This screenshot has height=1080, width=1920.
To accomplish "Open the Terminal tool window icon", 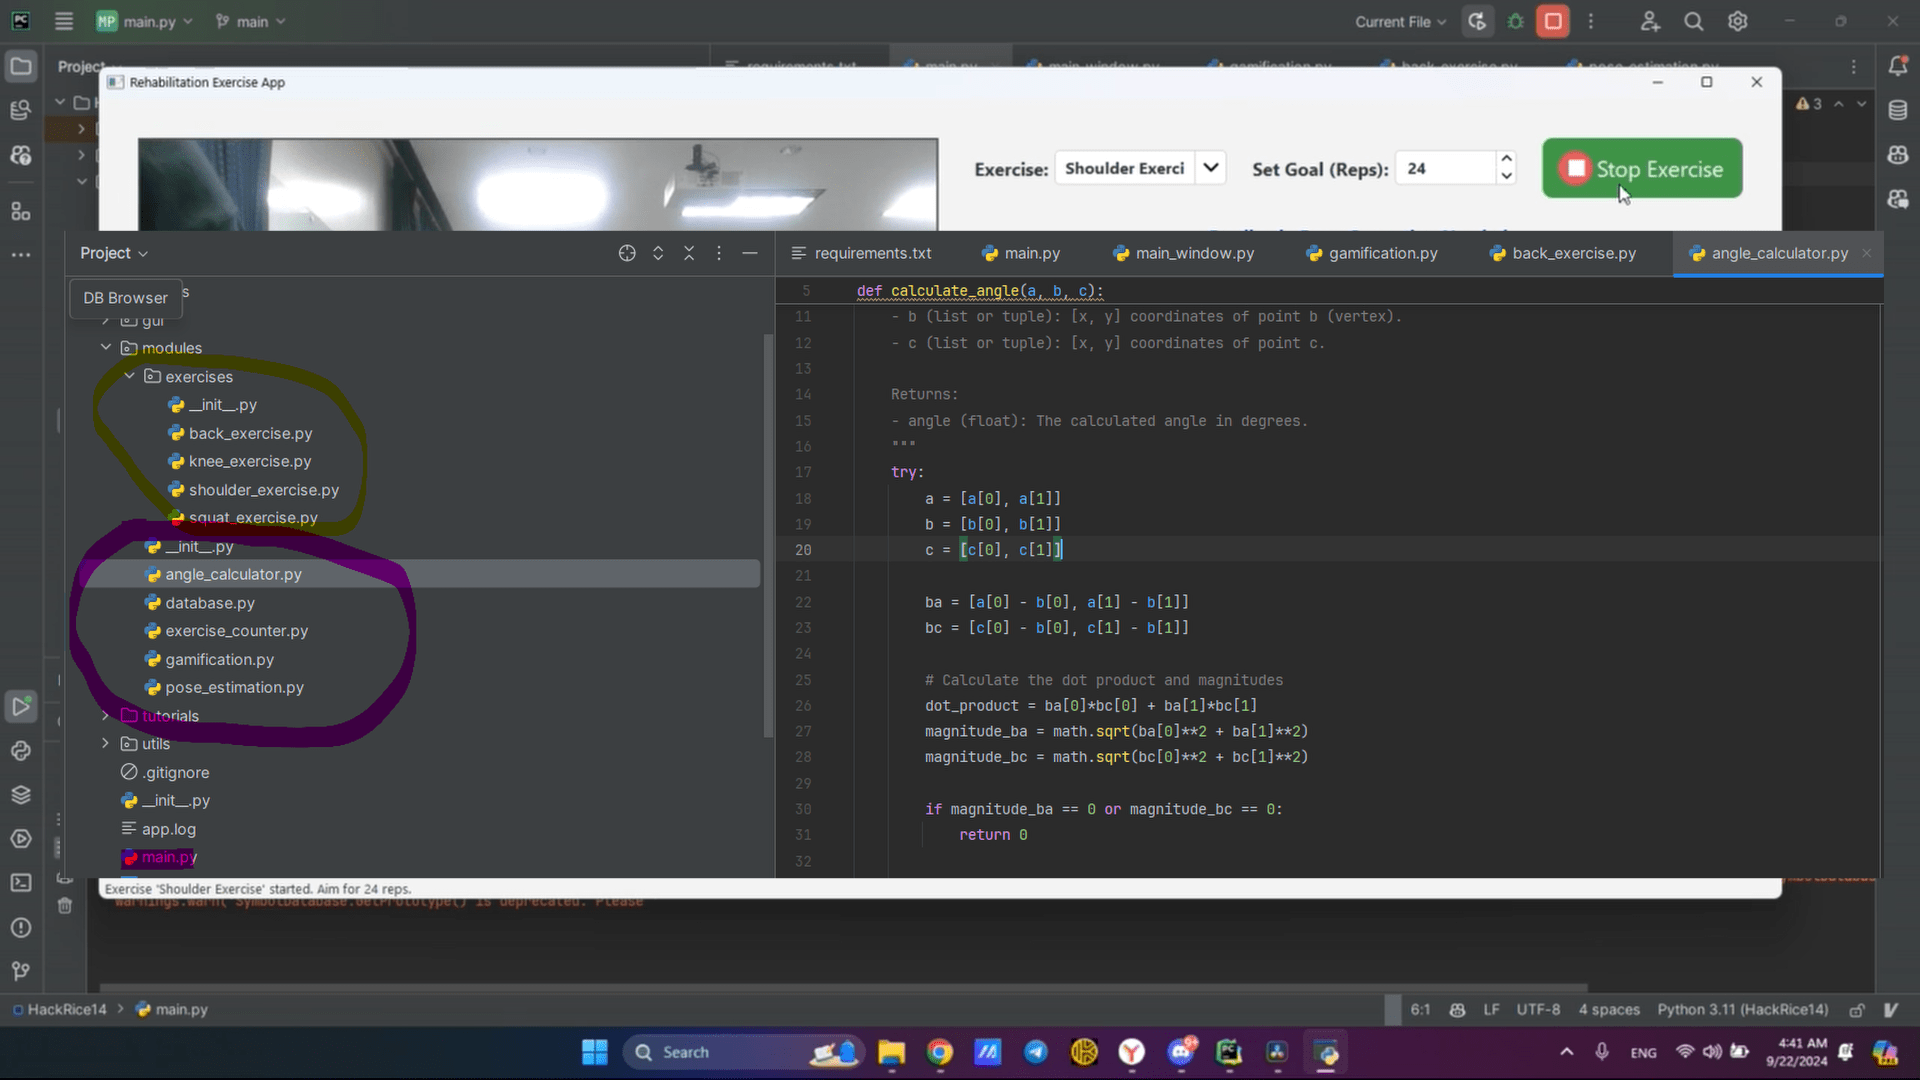I will pos(21,883).
